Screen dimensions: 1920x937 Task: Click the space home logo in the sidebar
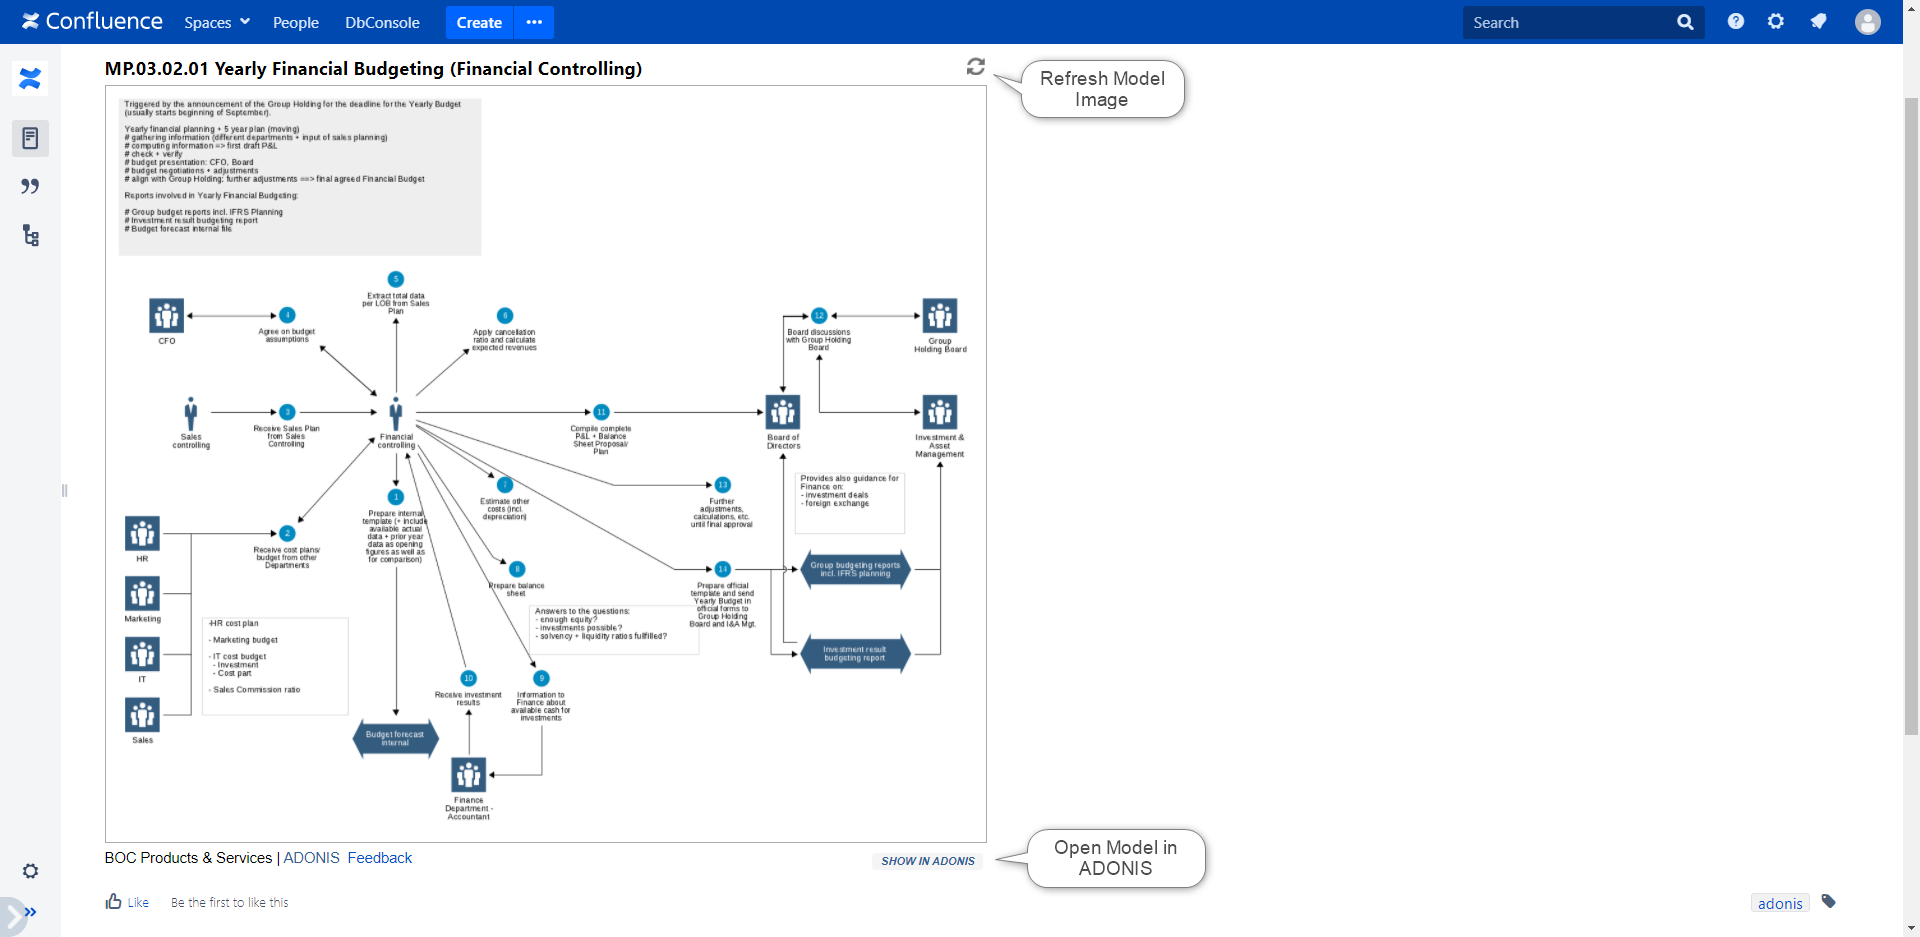[x=30, y=78]
